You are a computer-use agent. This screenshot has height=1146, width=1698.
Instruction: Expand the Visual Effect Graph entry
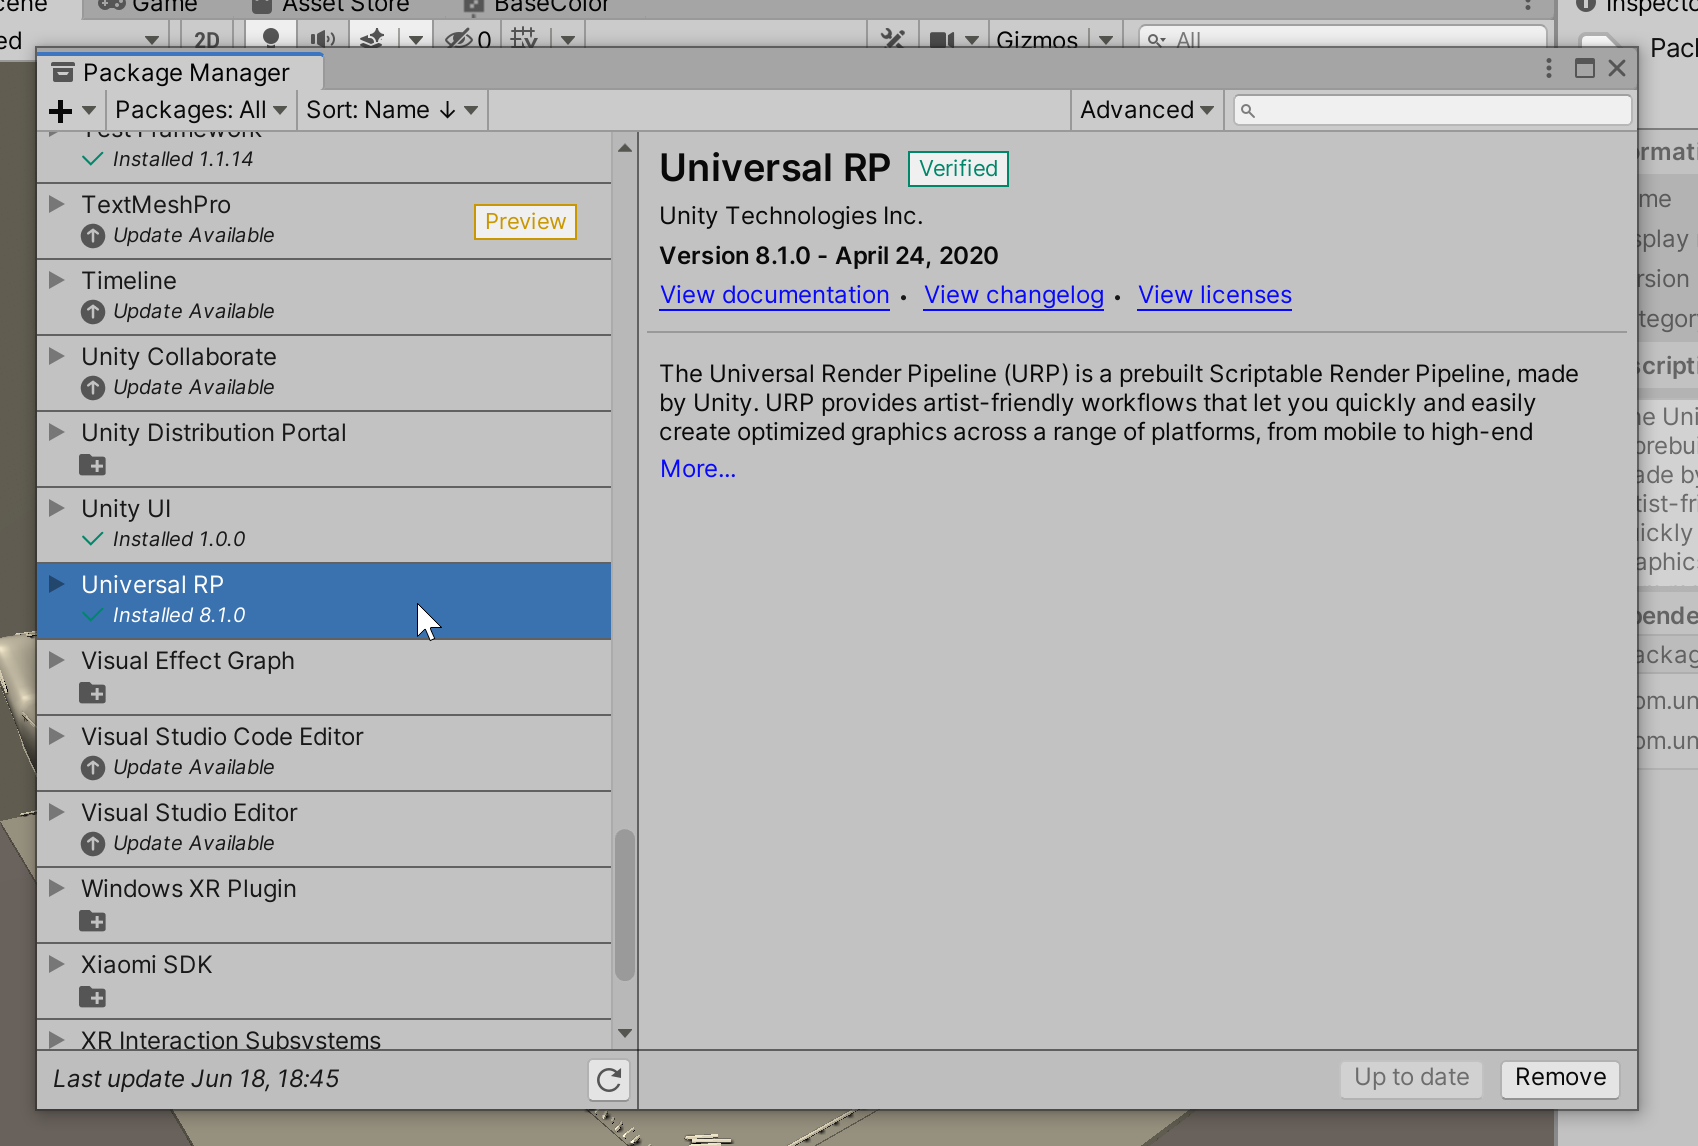57,660
